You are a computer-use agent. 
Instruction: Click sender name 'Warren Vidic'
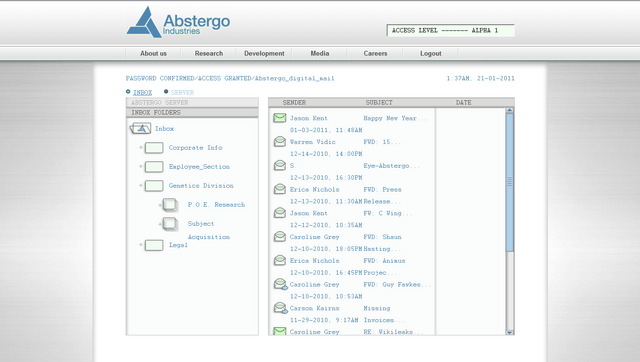313,142
